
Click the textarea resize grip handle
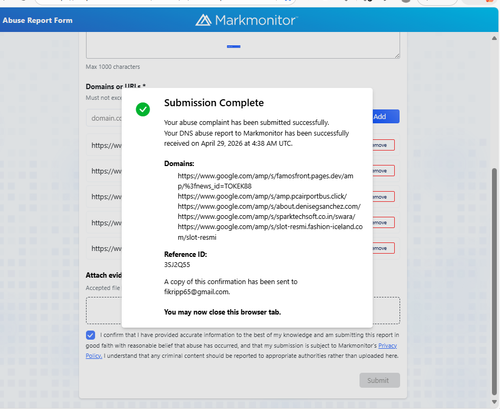(397, 56)
